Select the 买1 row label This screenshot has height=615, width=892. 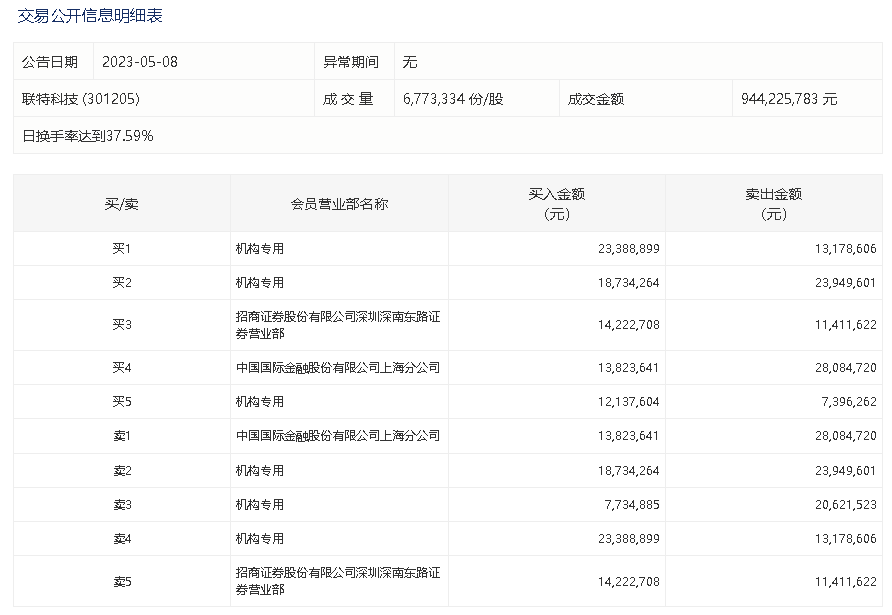[x=122, y=248]
